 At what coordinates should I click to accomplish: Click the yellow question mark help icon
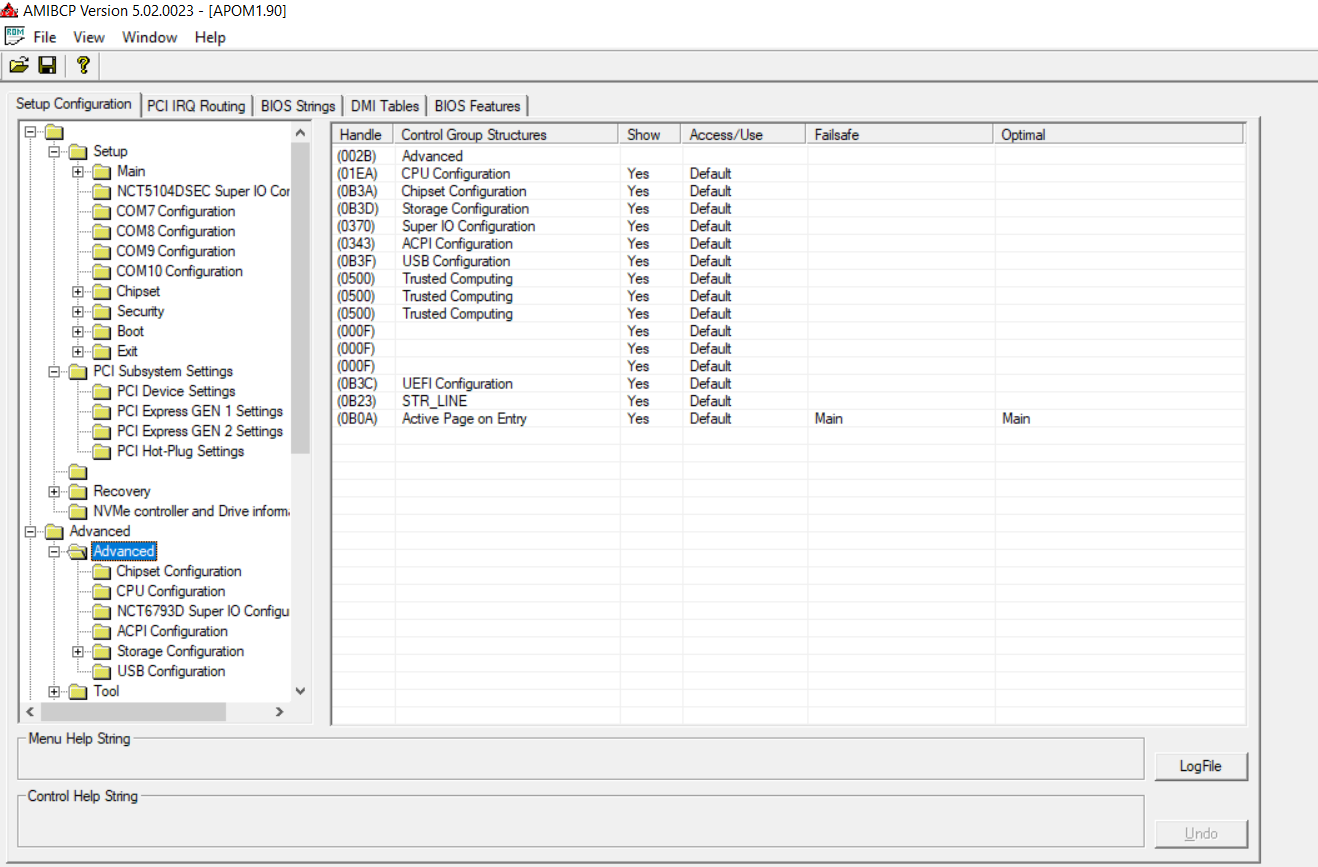83,66
